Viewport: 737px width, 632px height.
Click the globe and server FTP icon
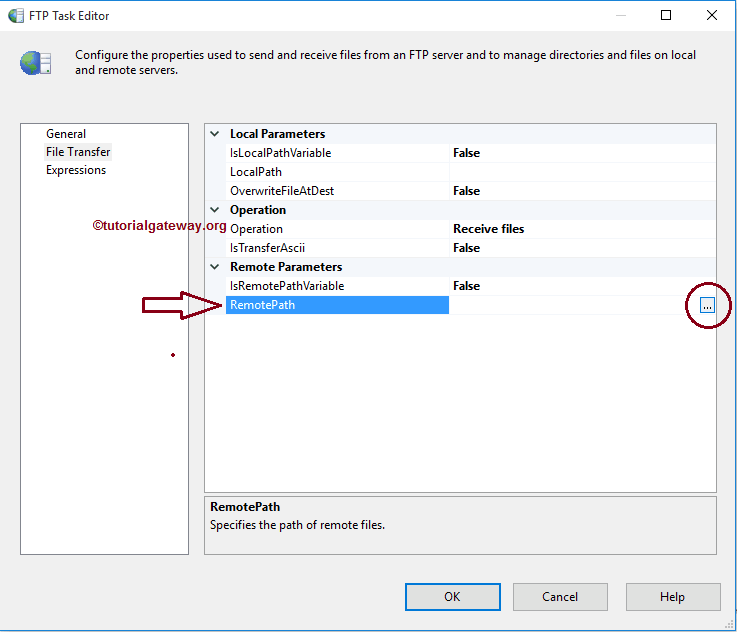[x=36, y=63]
